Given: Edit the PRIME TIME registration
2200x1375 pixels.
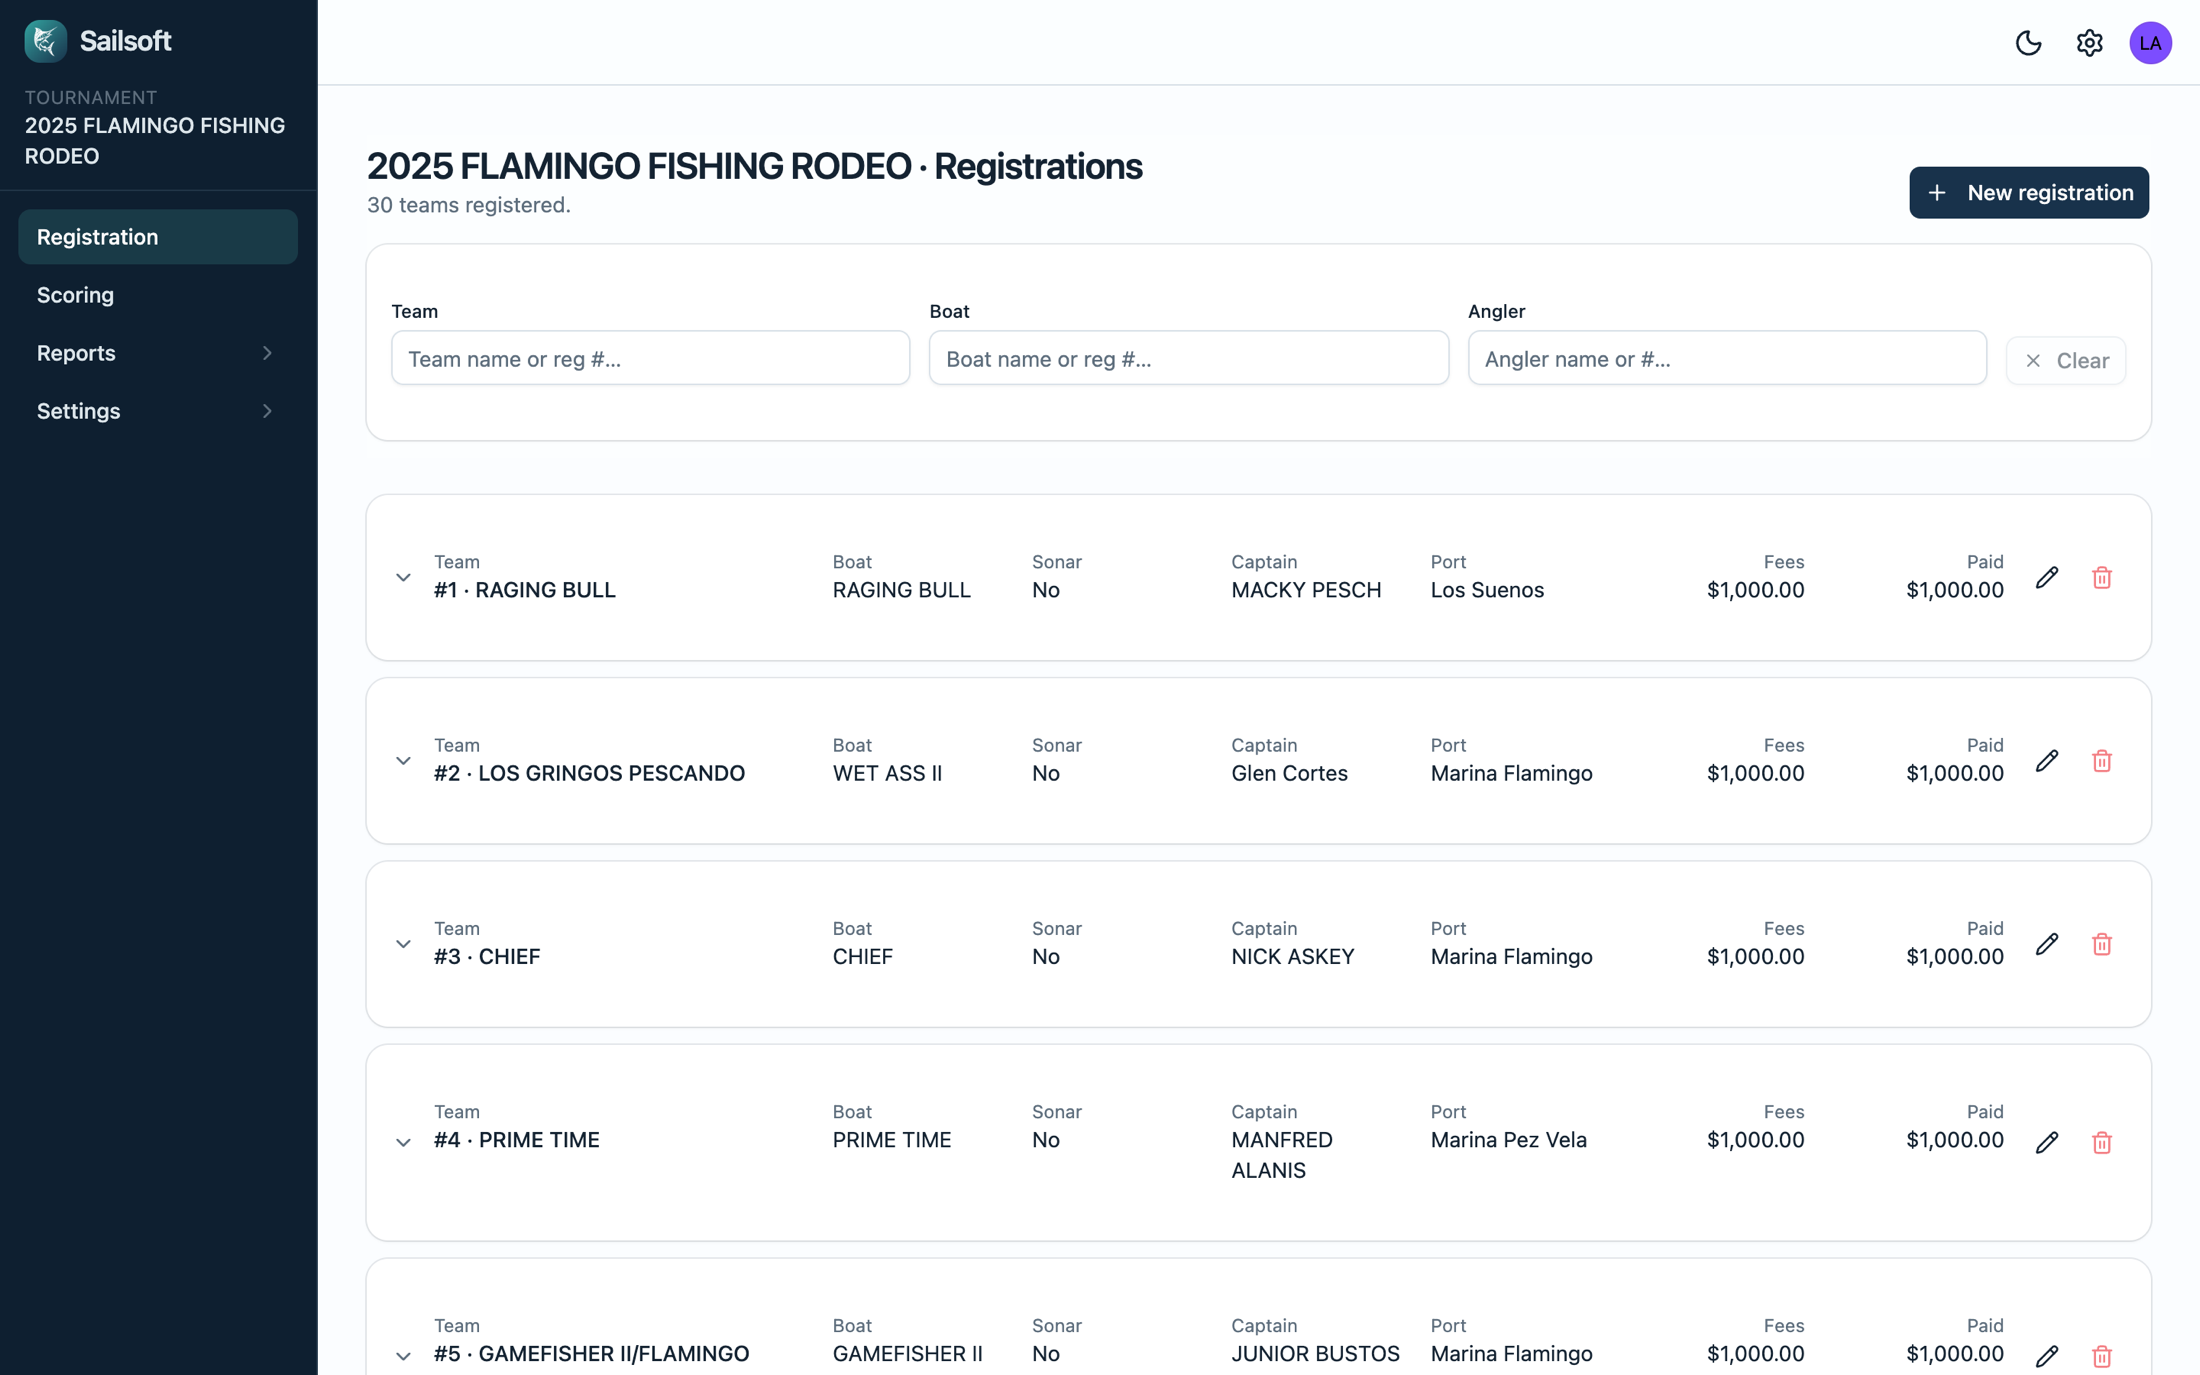Looking at the screenshot, I should tap(2047, 1142).
